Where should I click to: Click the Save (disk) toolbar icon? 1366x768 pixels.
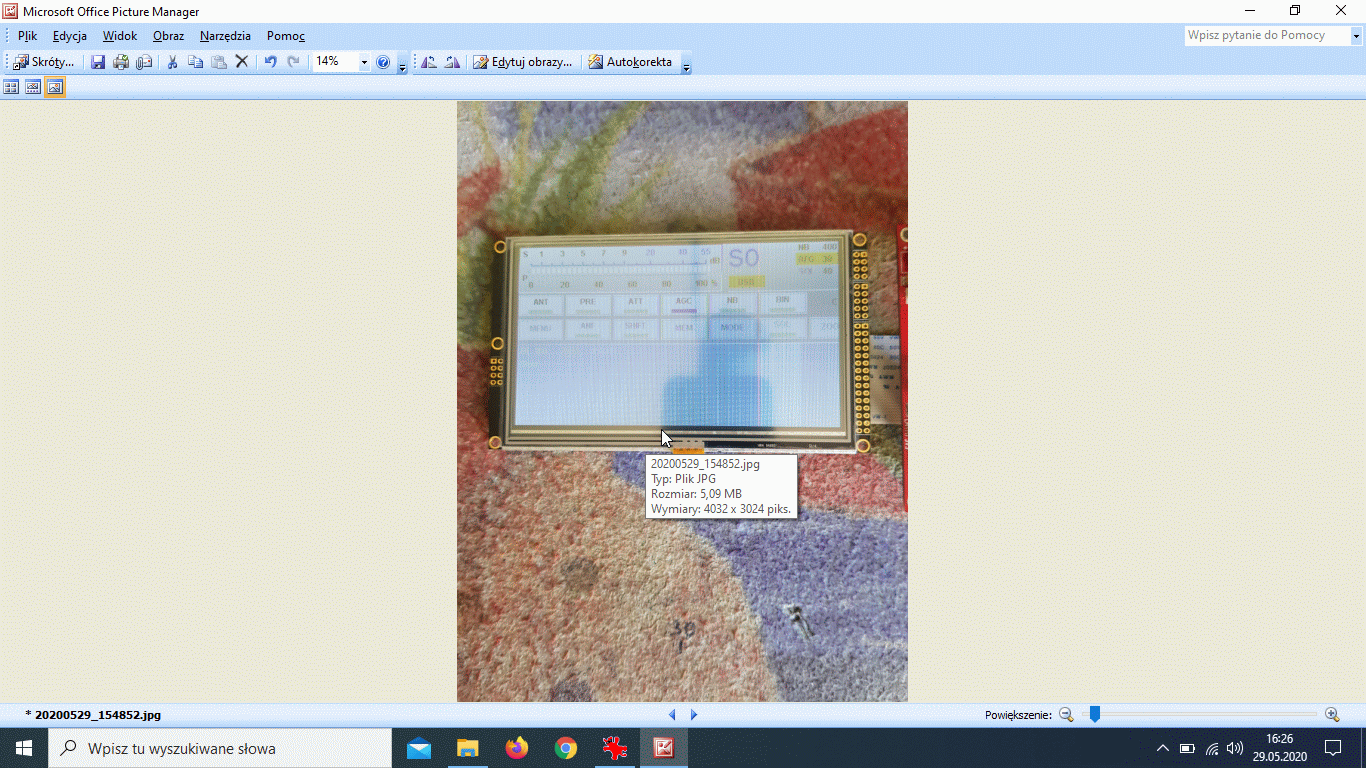[98, 62]
